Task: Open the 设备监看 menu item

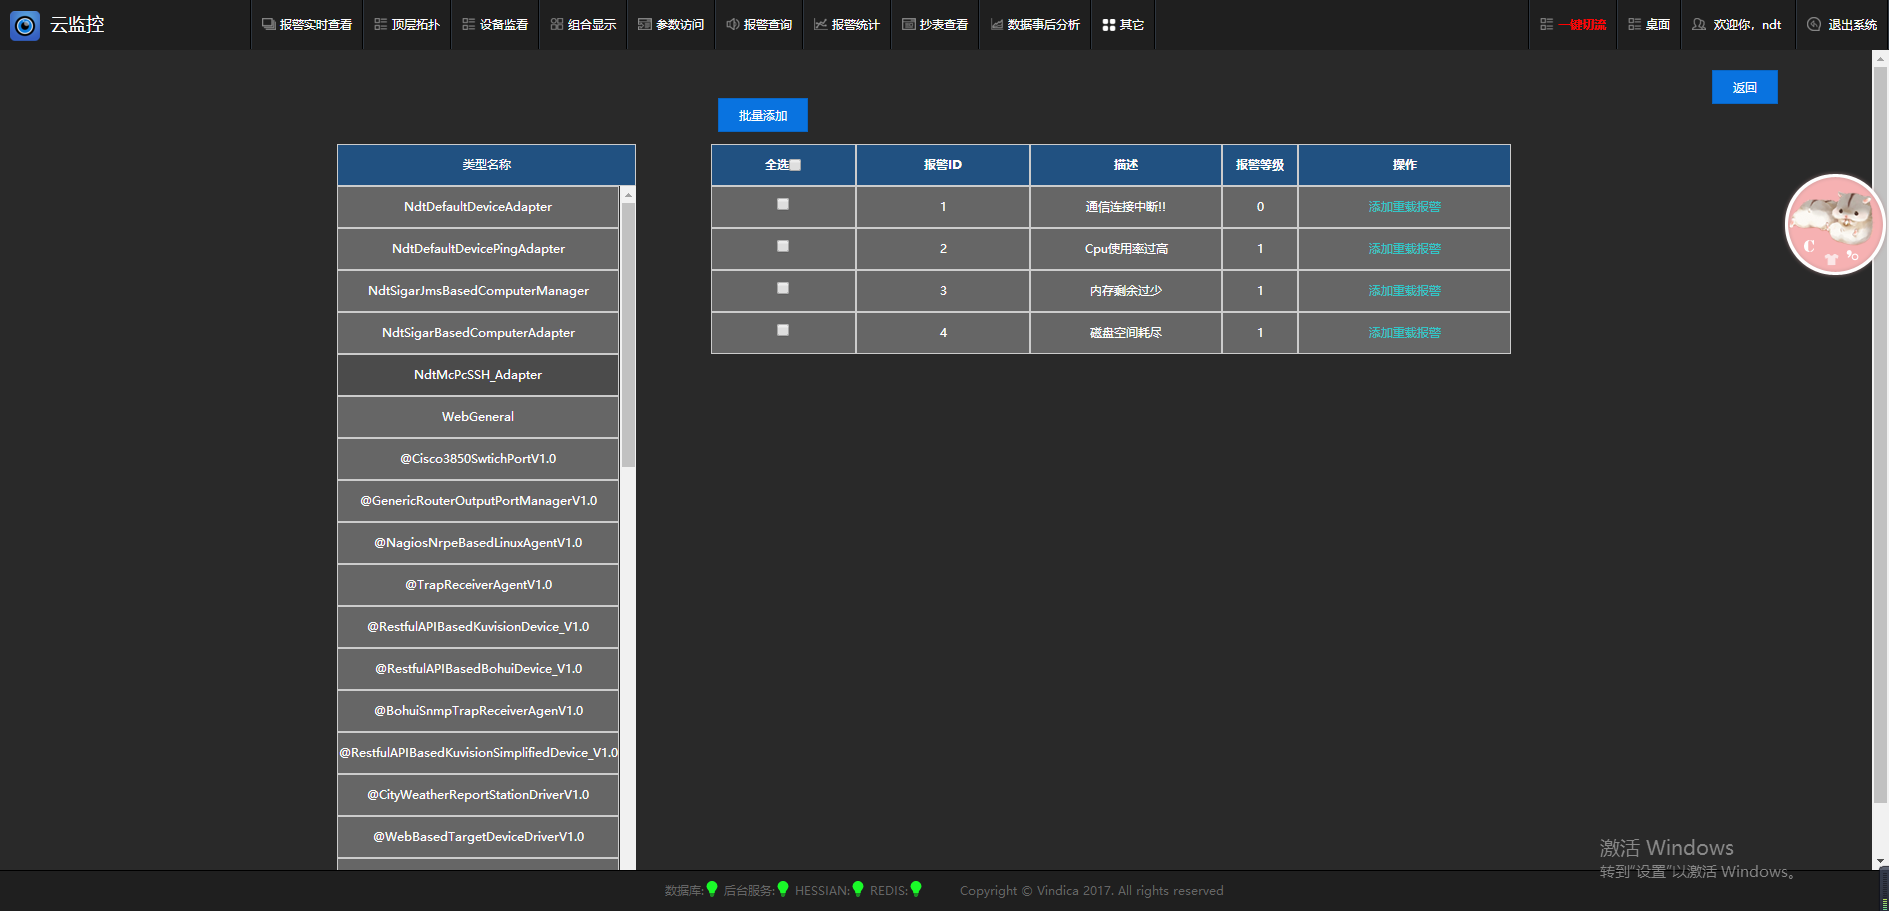Action: point(495,25)
